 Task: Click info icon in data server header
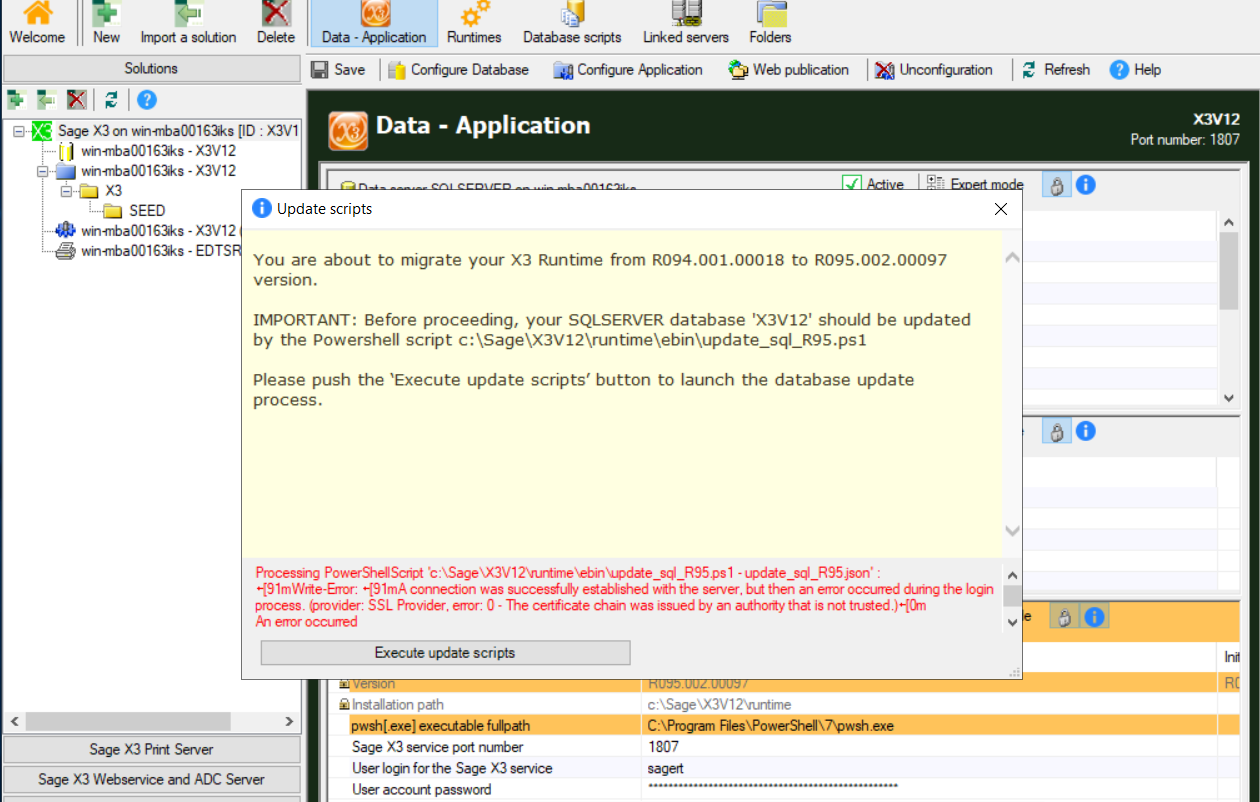pos(1085,185)
